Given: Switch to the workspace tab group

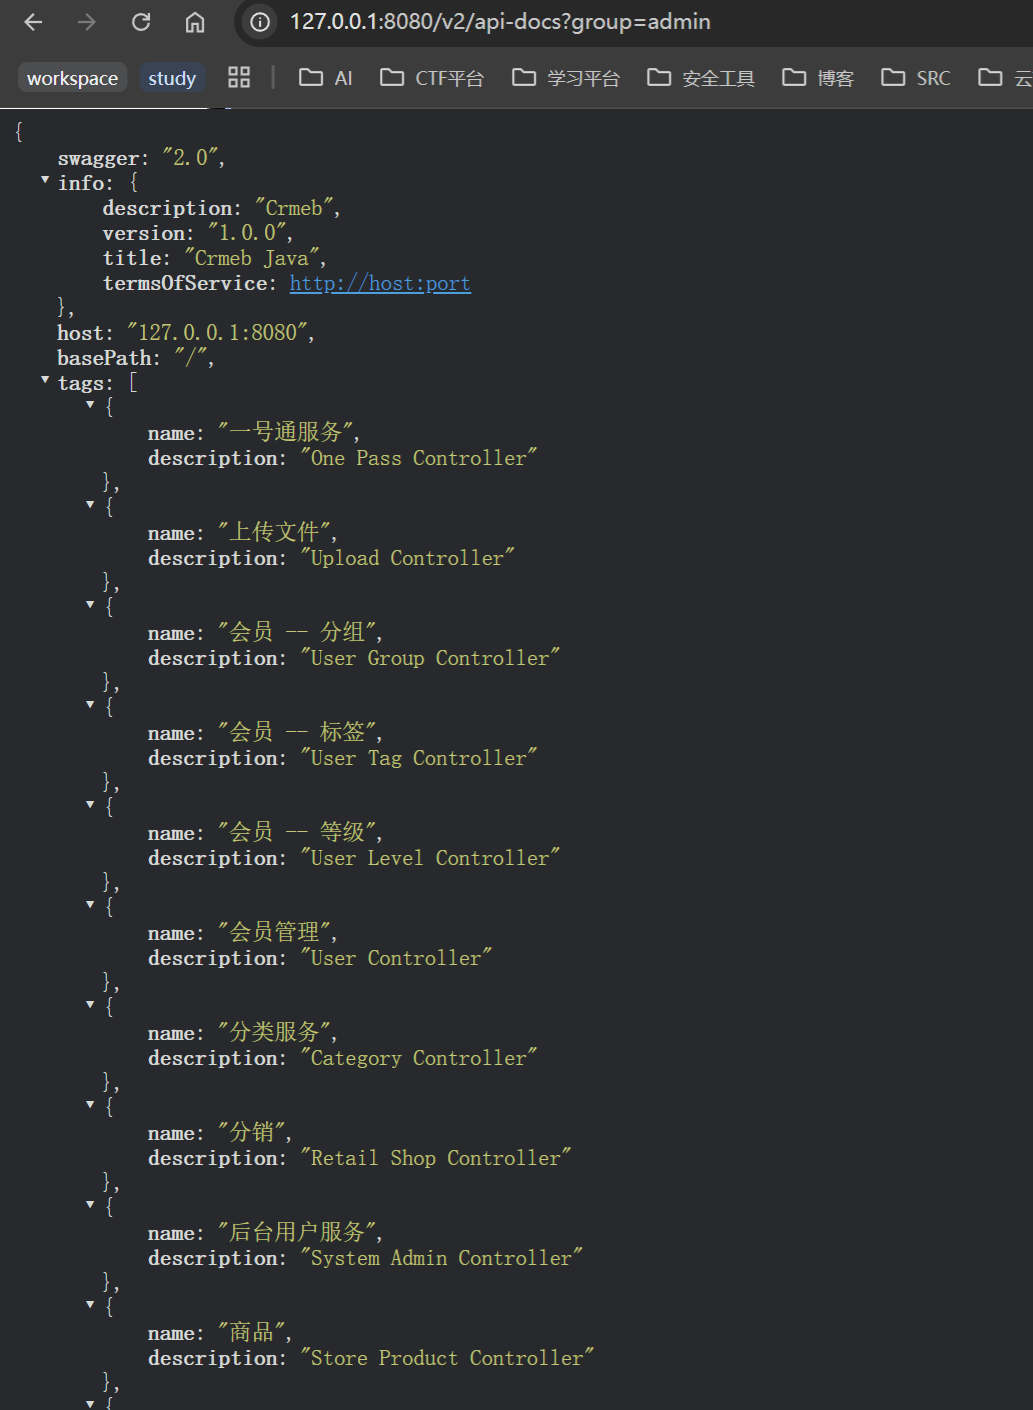Looking at the screenshot, I should coord(72,78).
